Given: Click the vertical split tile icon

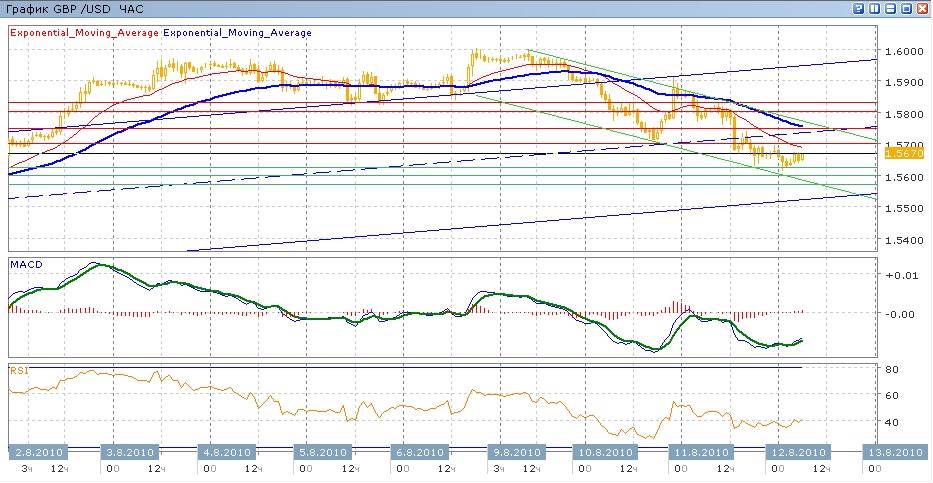Looking at the screenshot, I should pos(874,8).
